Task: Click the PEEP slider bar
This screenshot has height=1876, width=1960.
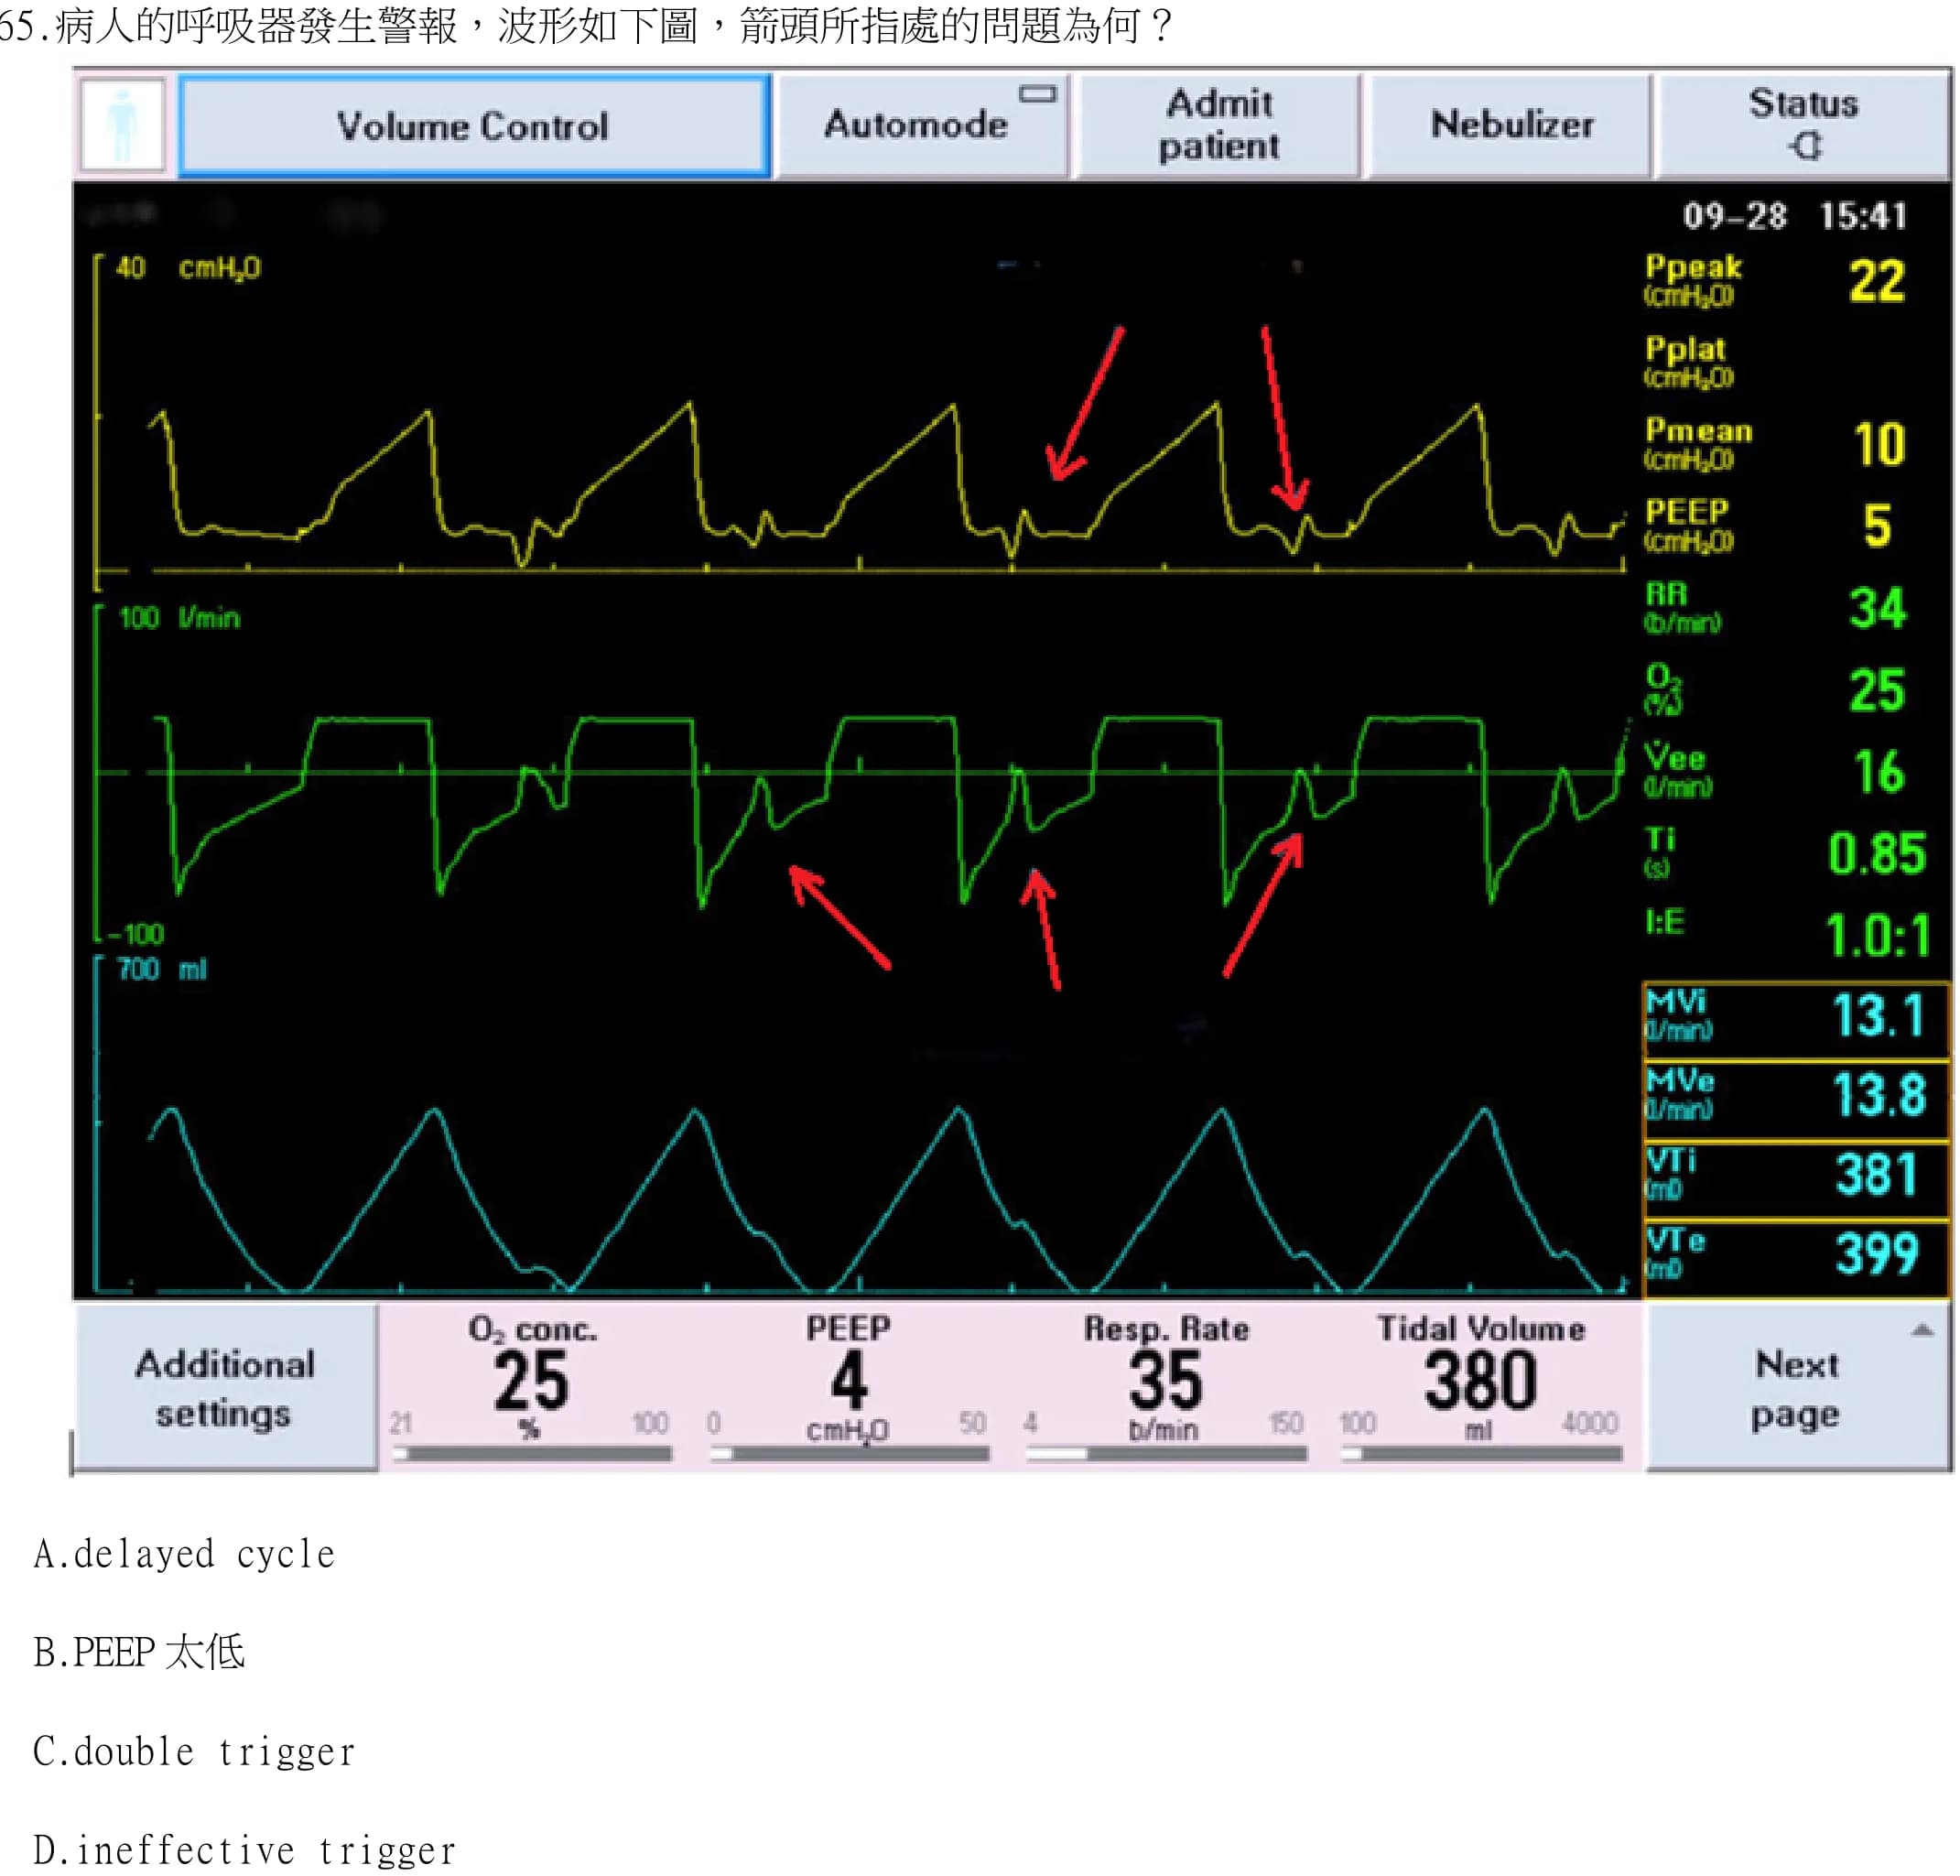Action: pos(850,1454)
